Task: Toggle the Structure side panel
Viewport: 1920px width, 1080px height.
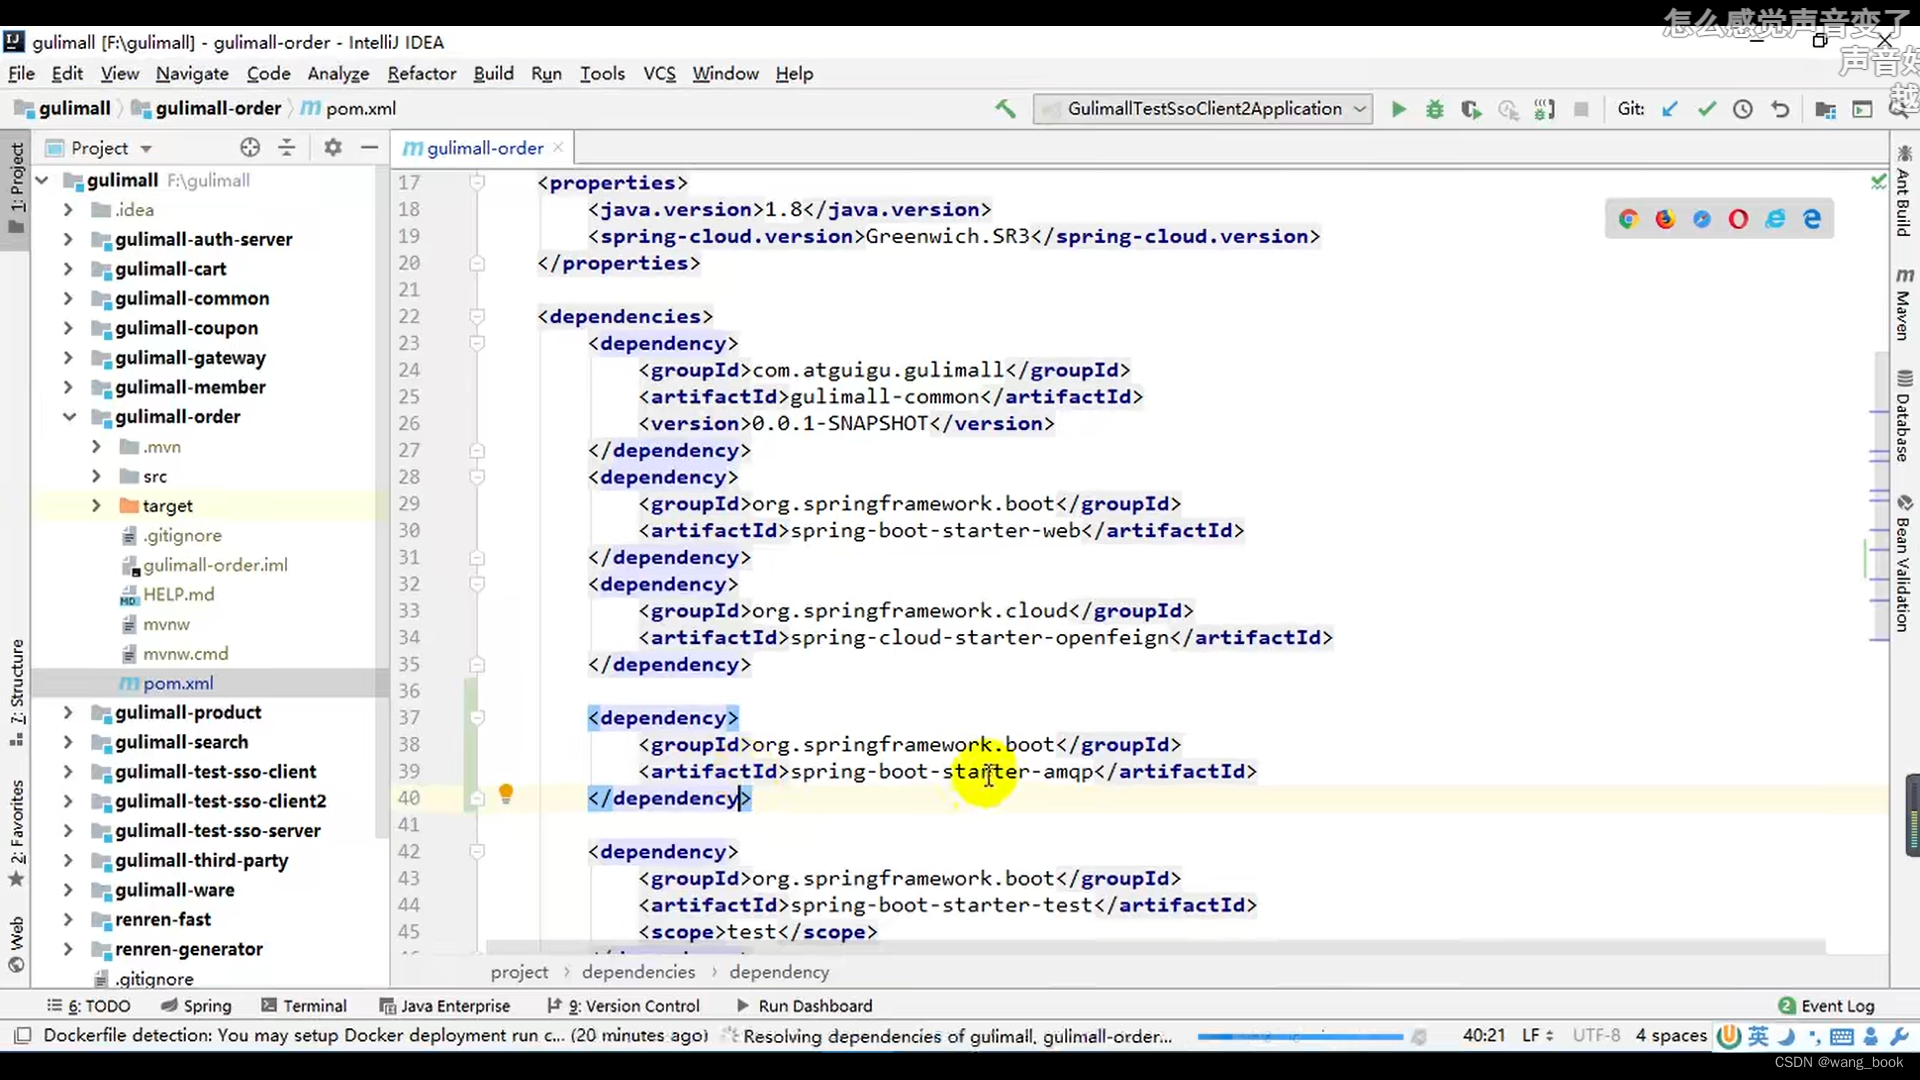Action: 16,692
